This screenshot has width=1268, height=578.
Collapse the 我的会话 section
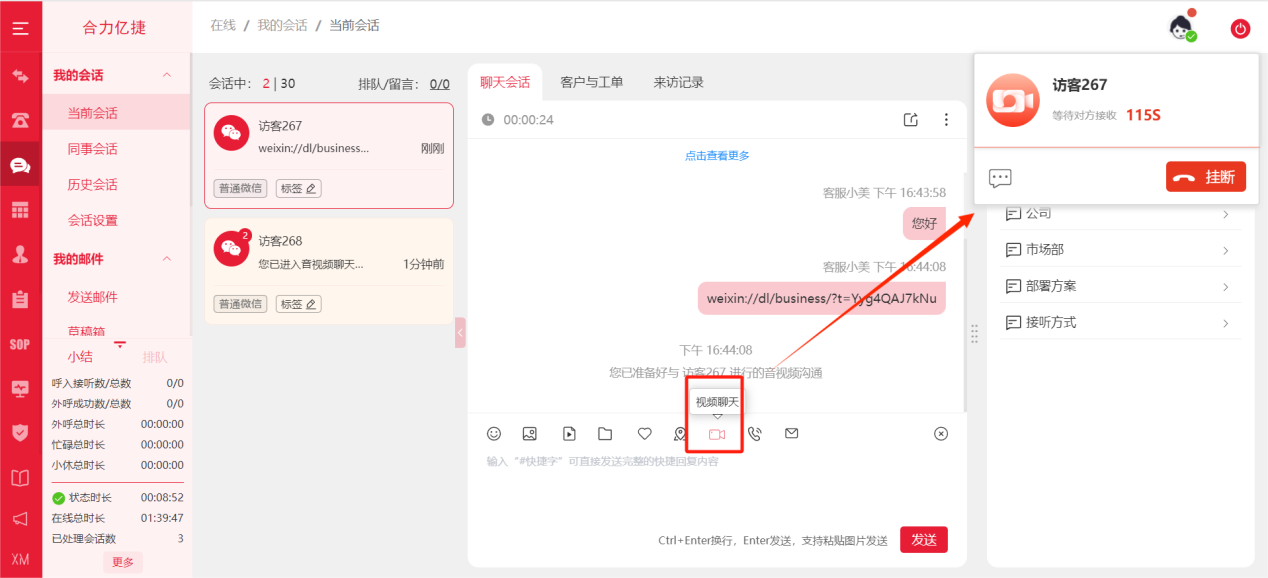[167, 75]
